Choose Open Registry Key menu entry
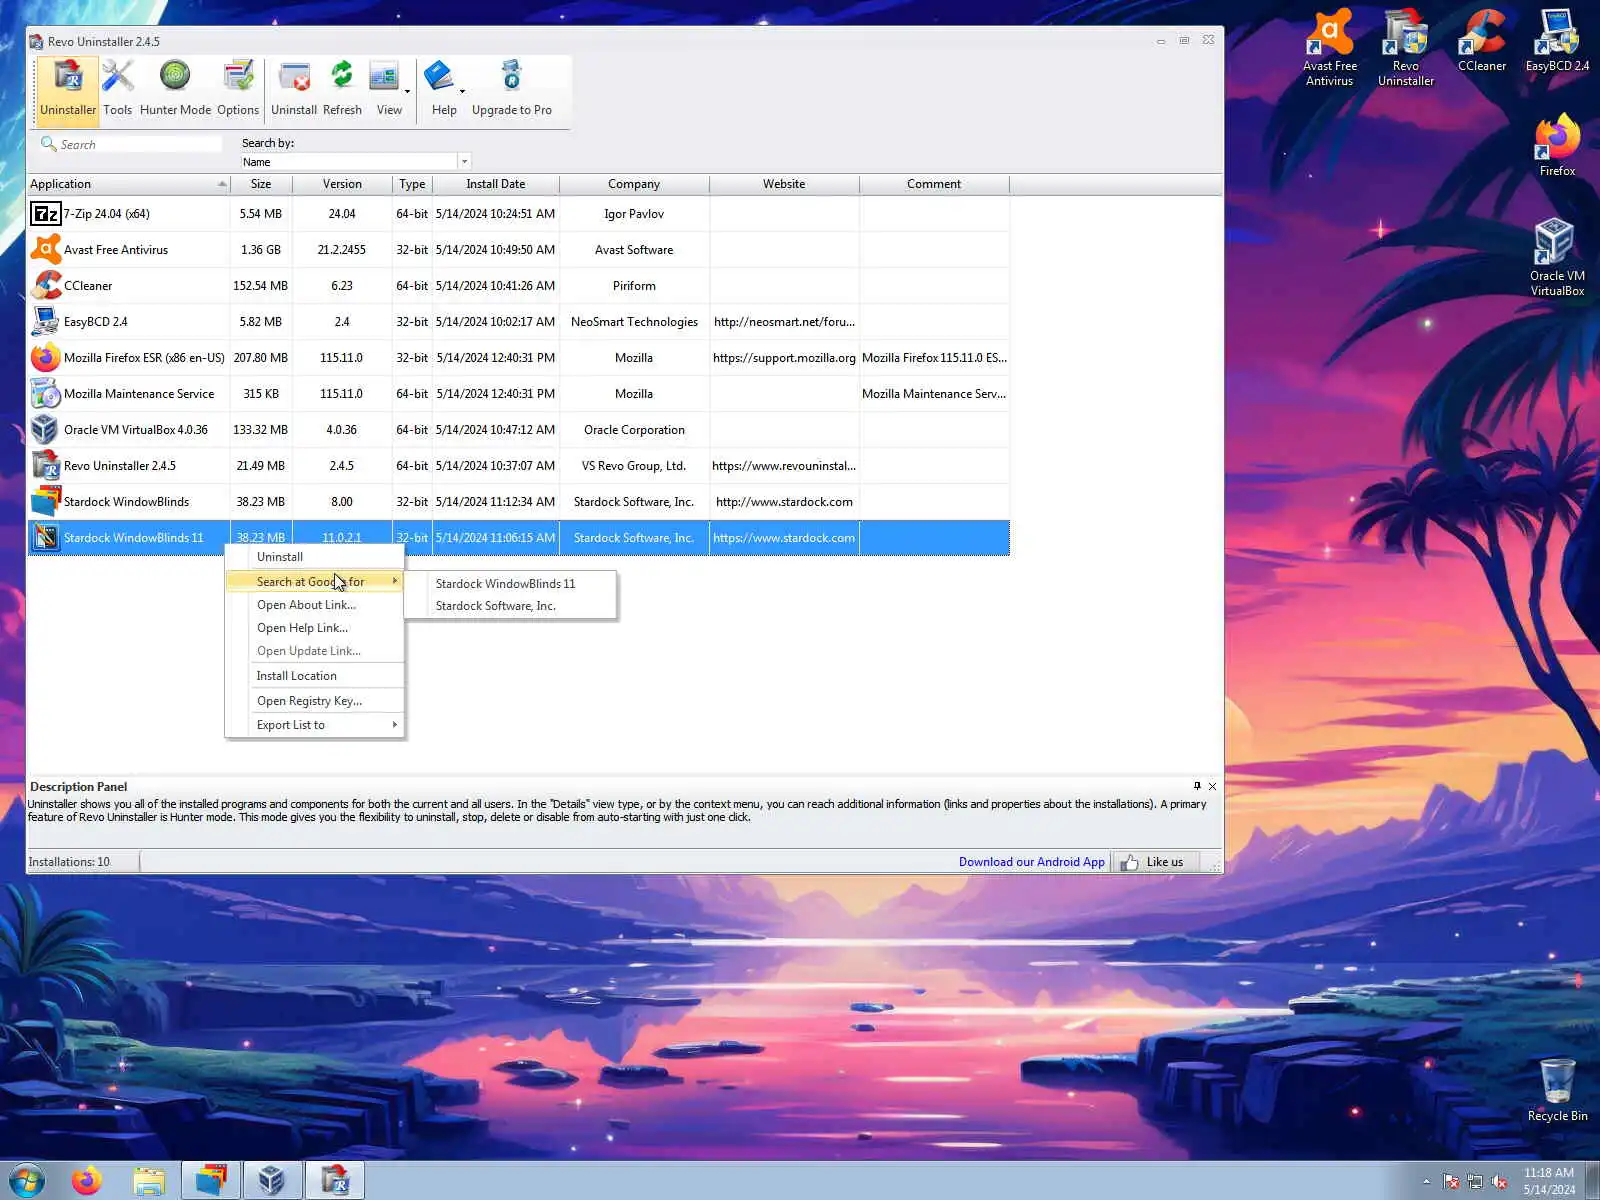The width and height of the screenshot is (1600, 1200). point(315,701)
